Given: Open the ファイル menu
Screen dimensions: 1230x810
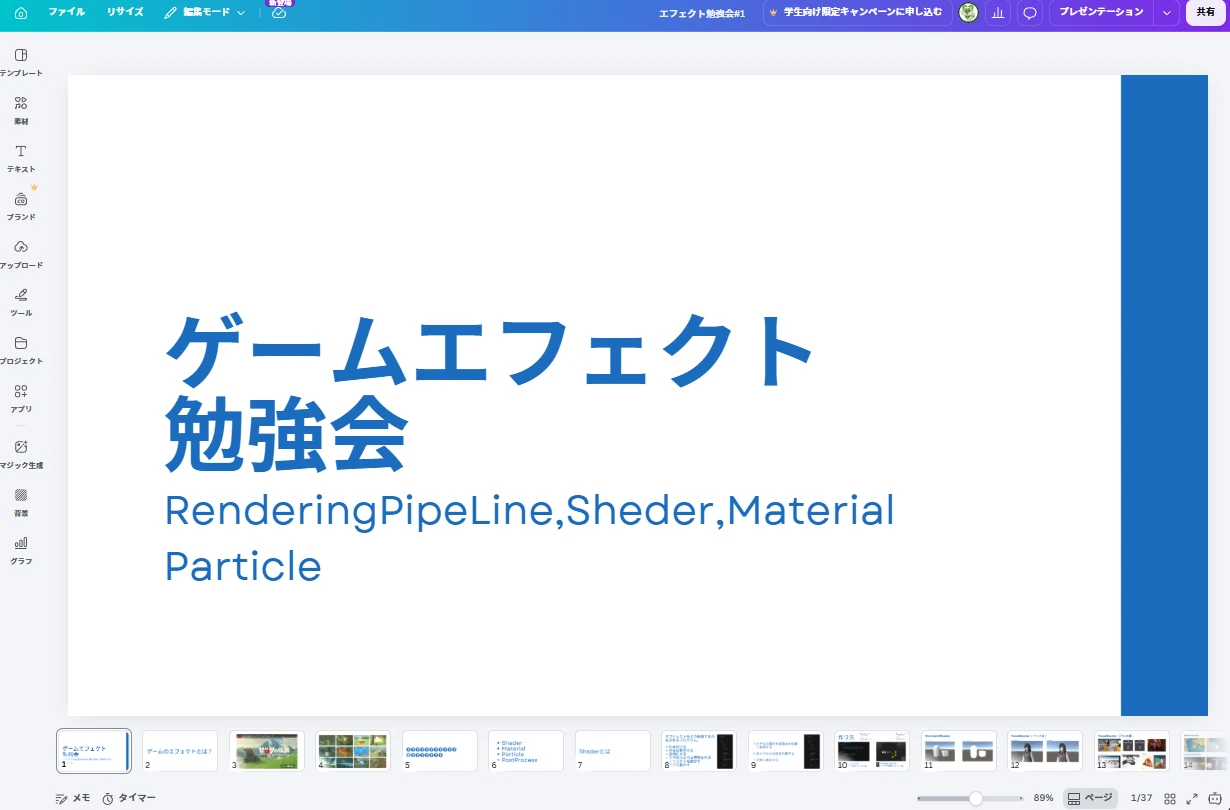Looking at the screenshot, I should (x=66, y=12).
